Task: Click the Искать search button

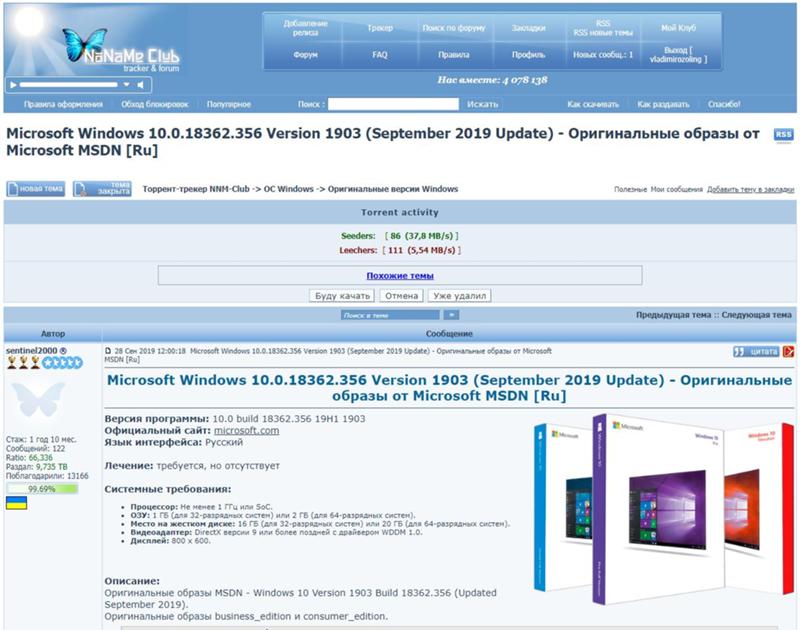Action: (x=482, y=104)
